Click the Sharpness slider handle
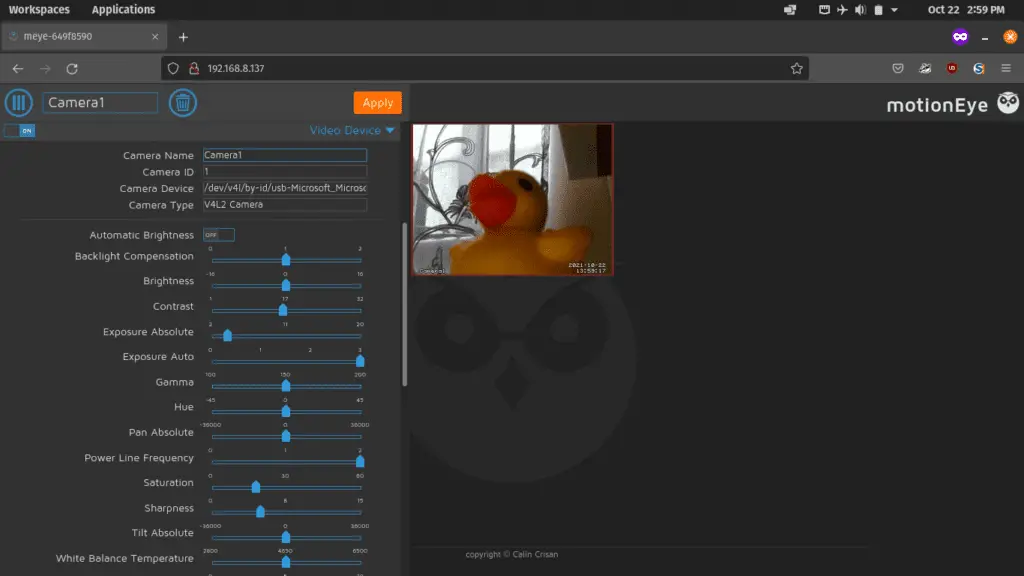 point(261,511)
